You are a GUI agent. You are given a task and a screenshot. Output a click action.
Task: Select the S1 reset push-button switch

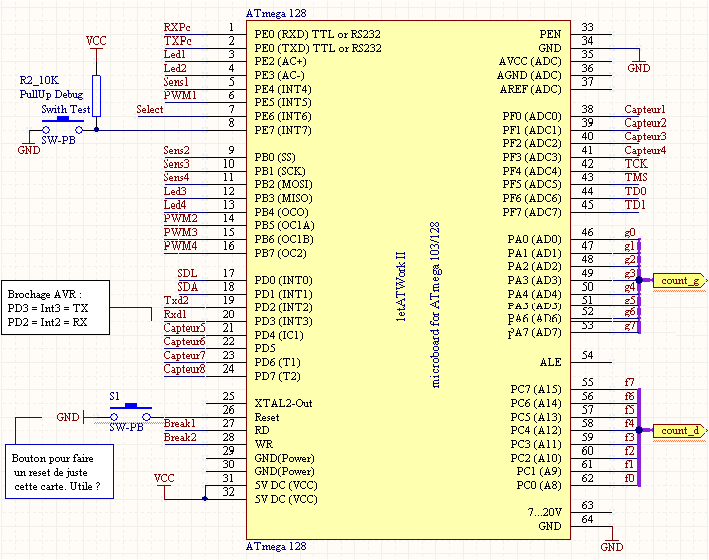click(130, 409)
